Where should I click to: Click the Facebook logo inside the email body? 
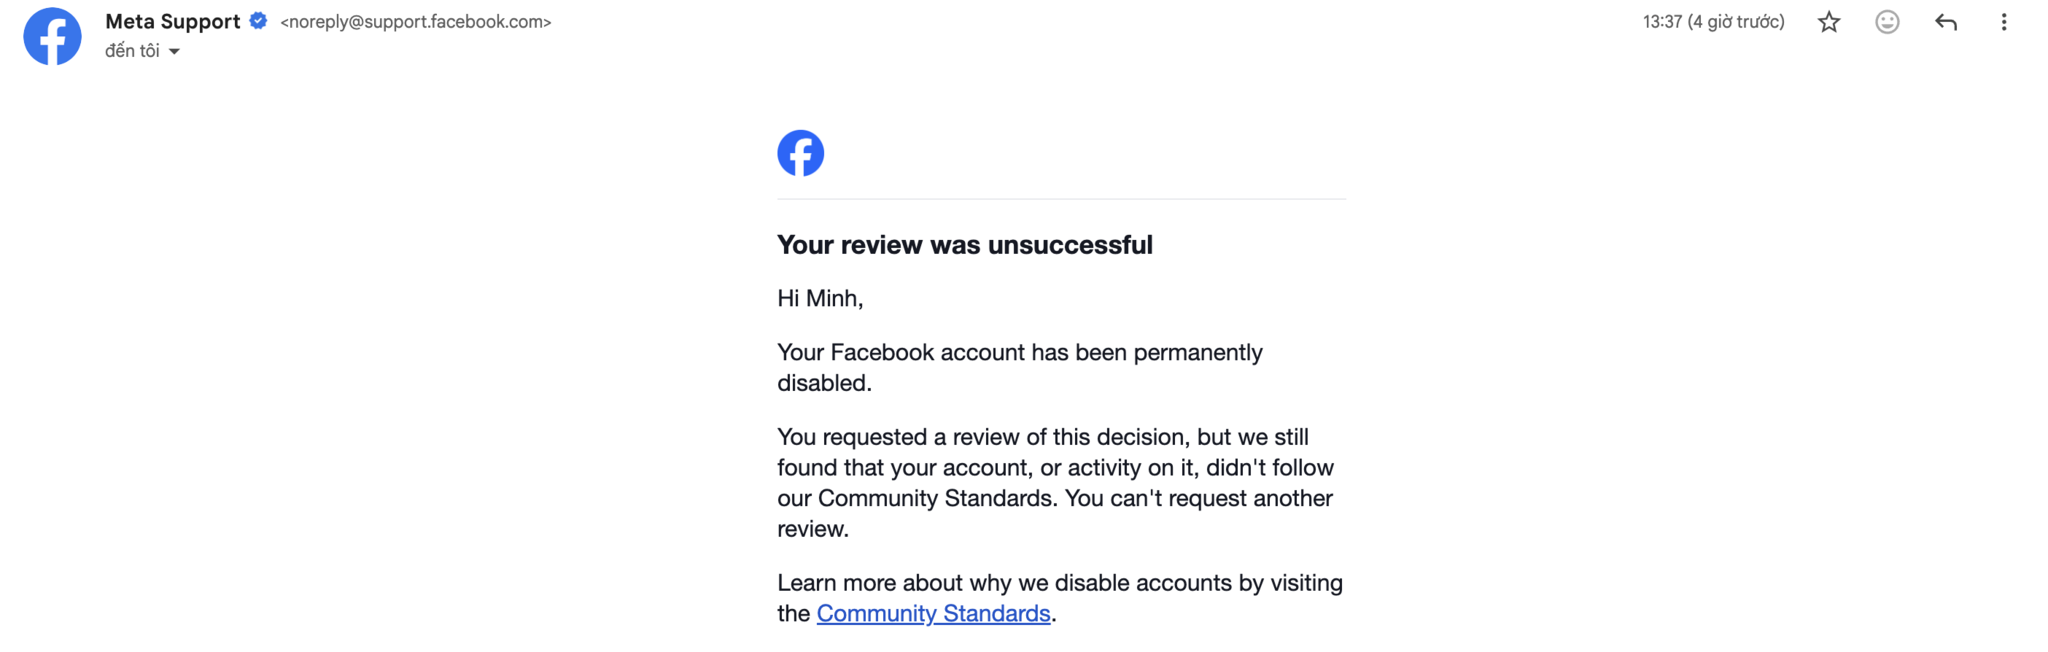[800, 153]
